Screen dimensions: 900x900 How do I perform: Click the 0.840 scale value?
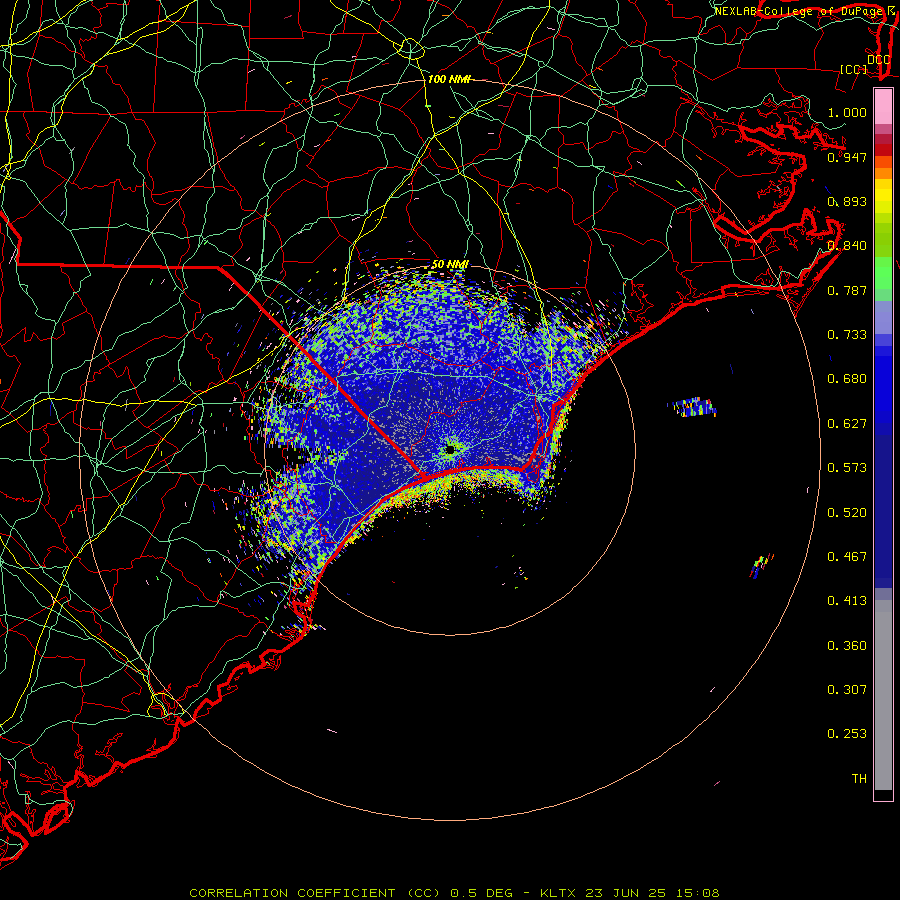847,246
